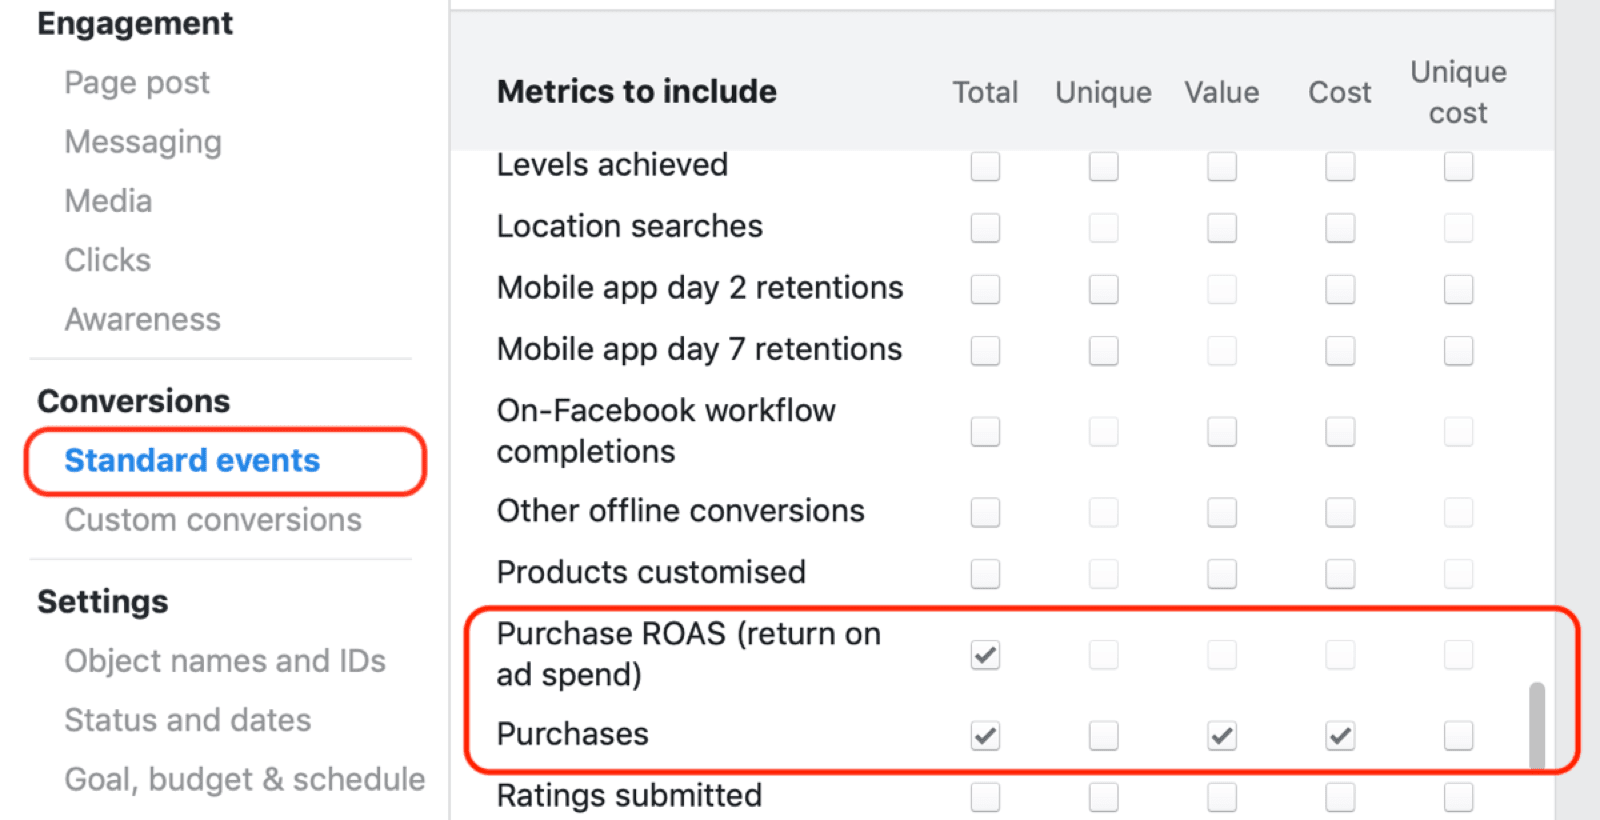The height and width of the screenshot is (820, 1600).
Task: Check Unique cost for Purchases
Action: tap(1458, 736)
